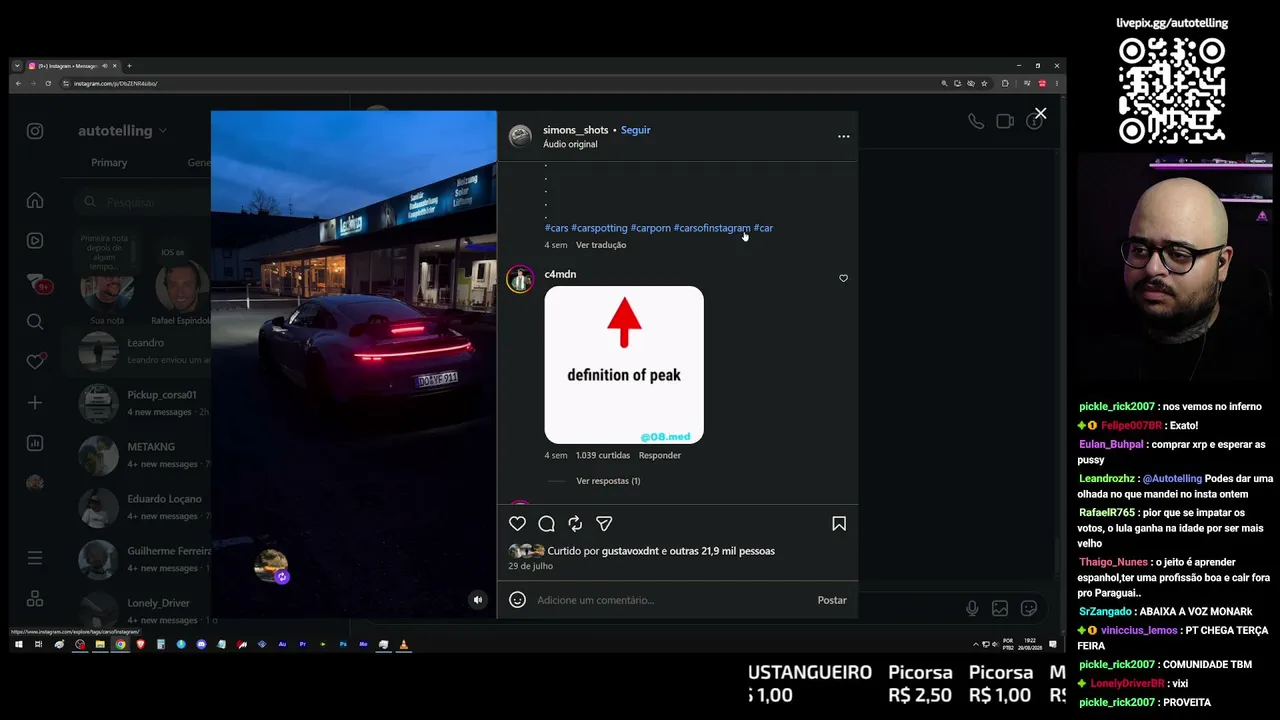The height and width of the screenshot is (720, 1280).
Task: Like the post with heart icon
Action: 517,524
